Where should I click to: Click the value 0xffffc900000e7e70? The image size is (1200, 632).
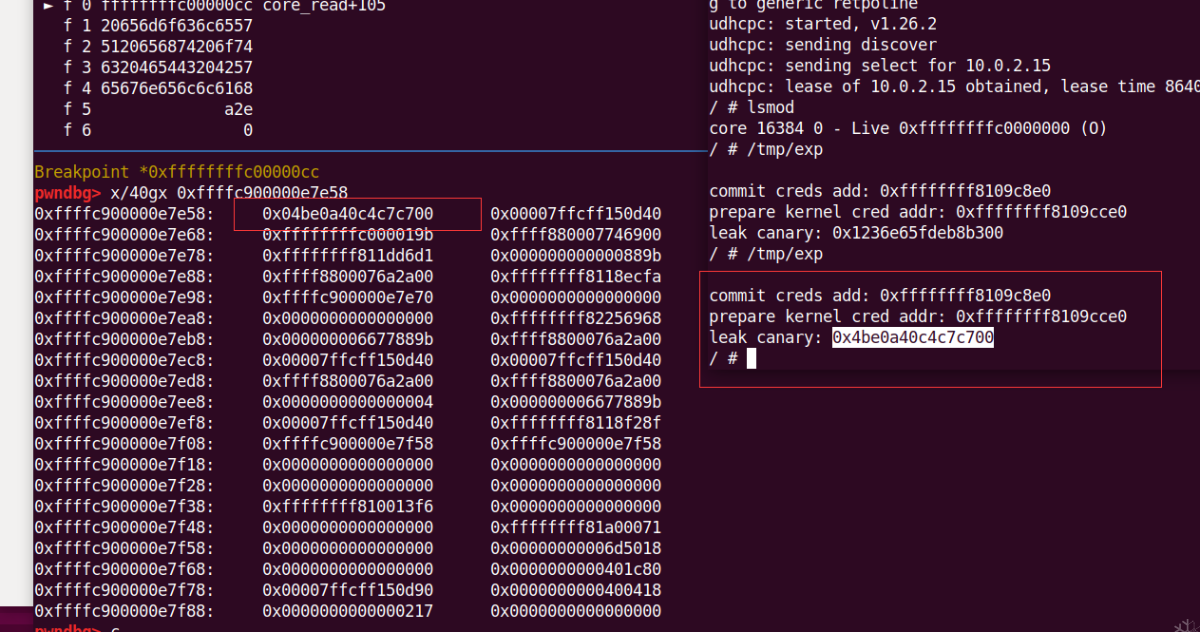[348, 298]
